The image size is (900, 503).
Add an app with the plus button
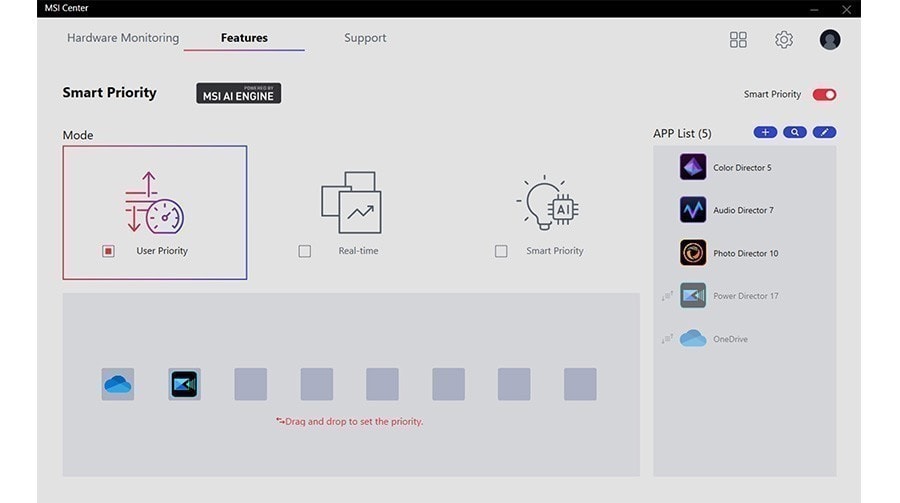click(765, 132)
